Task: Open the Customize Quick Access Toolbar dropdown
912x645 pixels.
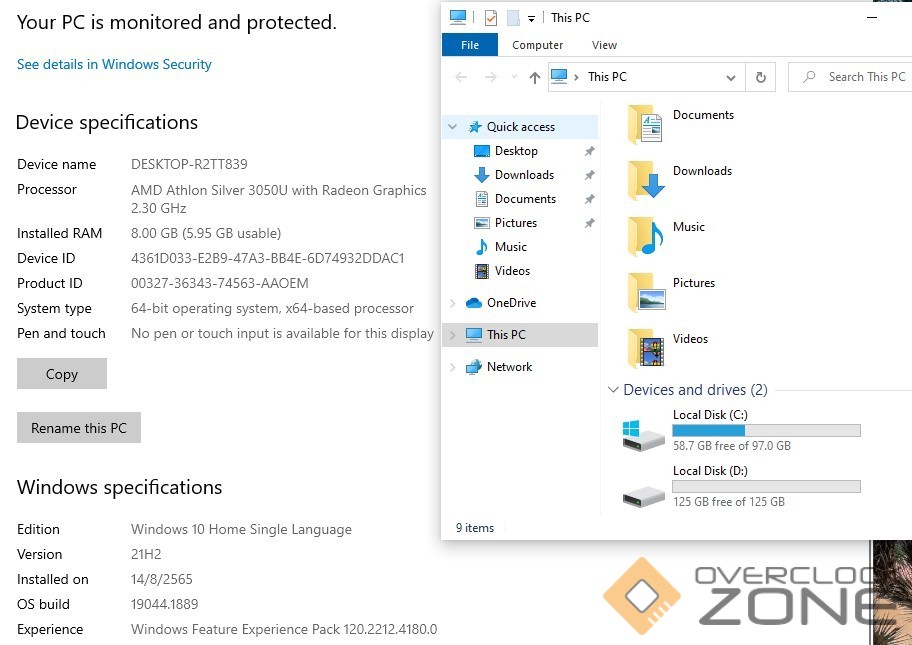Action: pos(532,17)
